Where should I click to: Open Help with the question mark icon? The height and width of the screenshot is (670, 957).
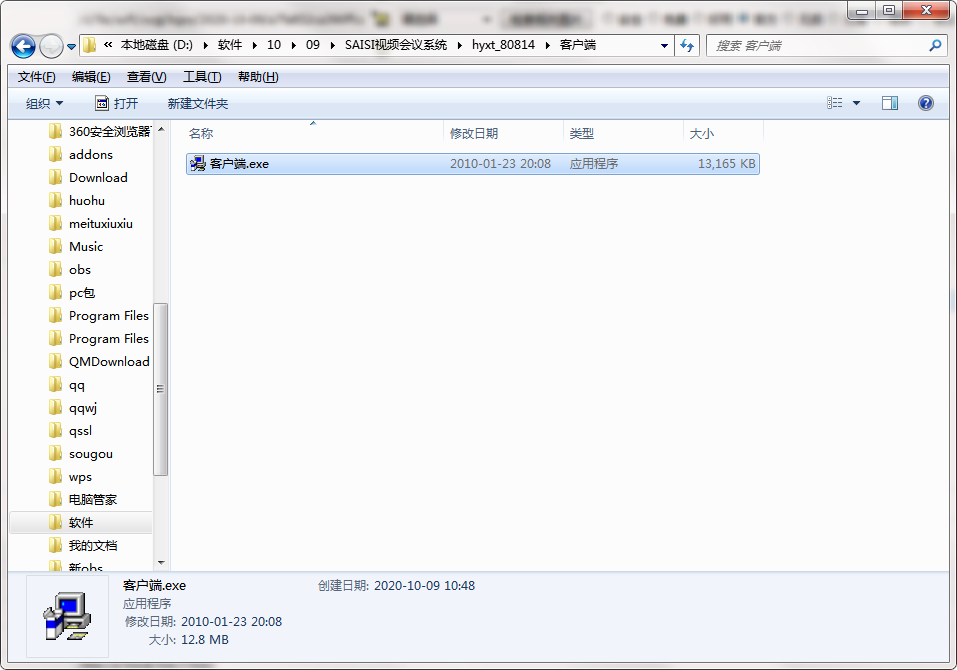coord(925,103)
